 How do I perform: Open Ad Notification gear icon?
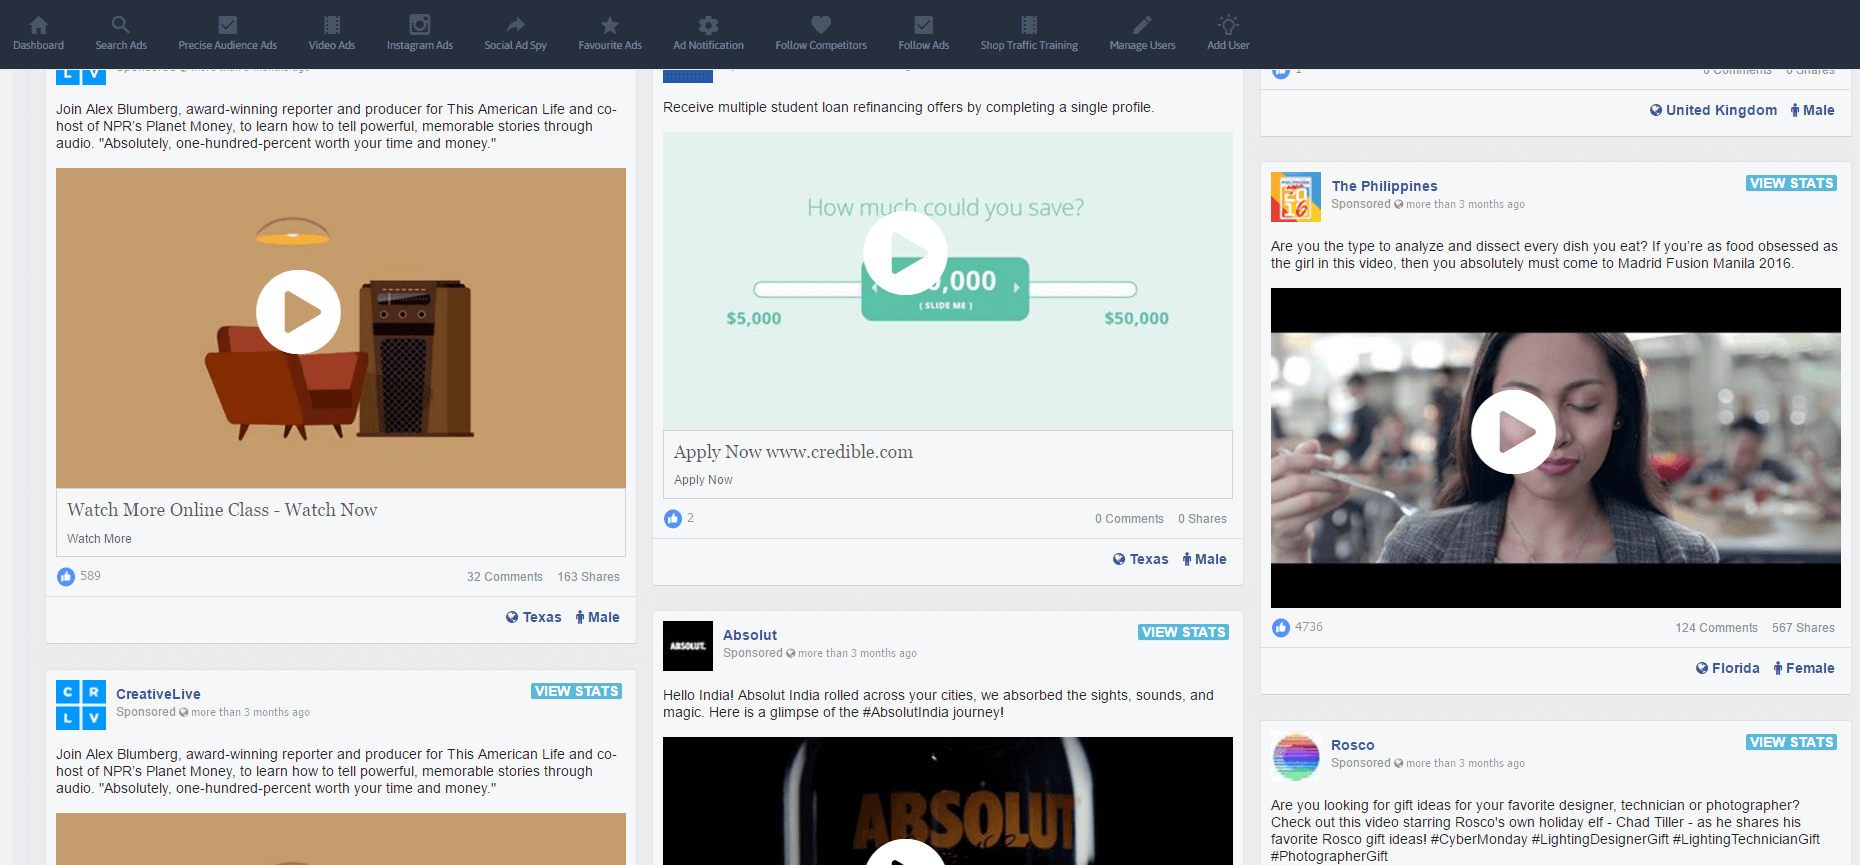pyautogui.click(x=708, y=25)
